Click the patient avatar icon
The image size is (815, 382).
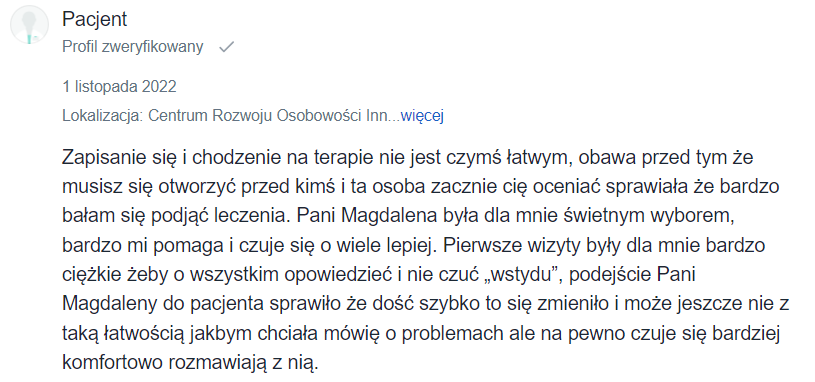click(x=29, y=24)
